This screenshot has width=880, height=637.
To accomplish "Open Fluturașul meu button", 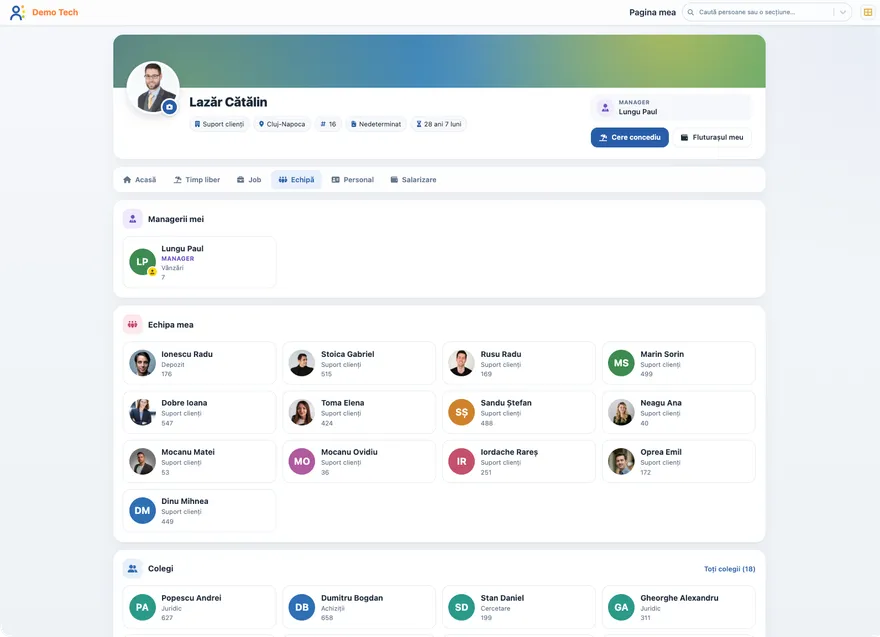I will point(712,138).
